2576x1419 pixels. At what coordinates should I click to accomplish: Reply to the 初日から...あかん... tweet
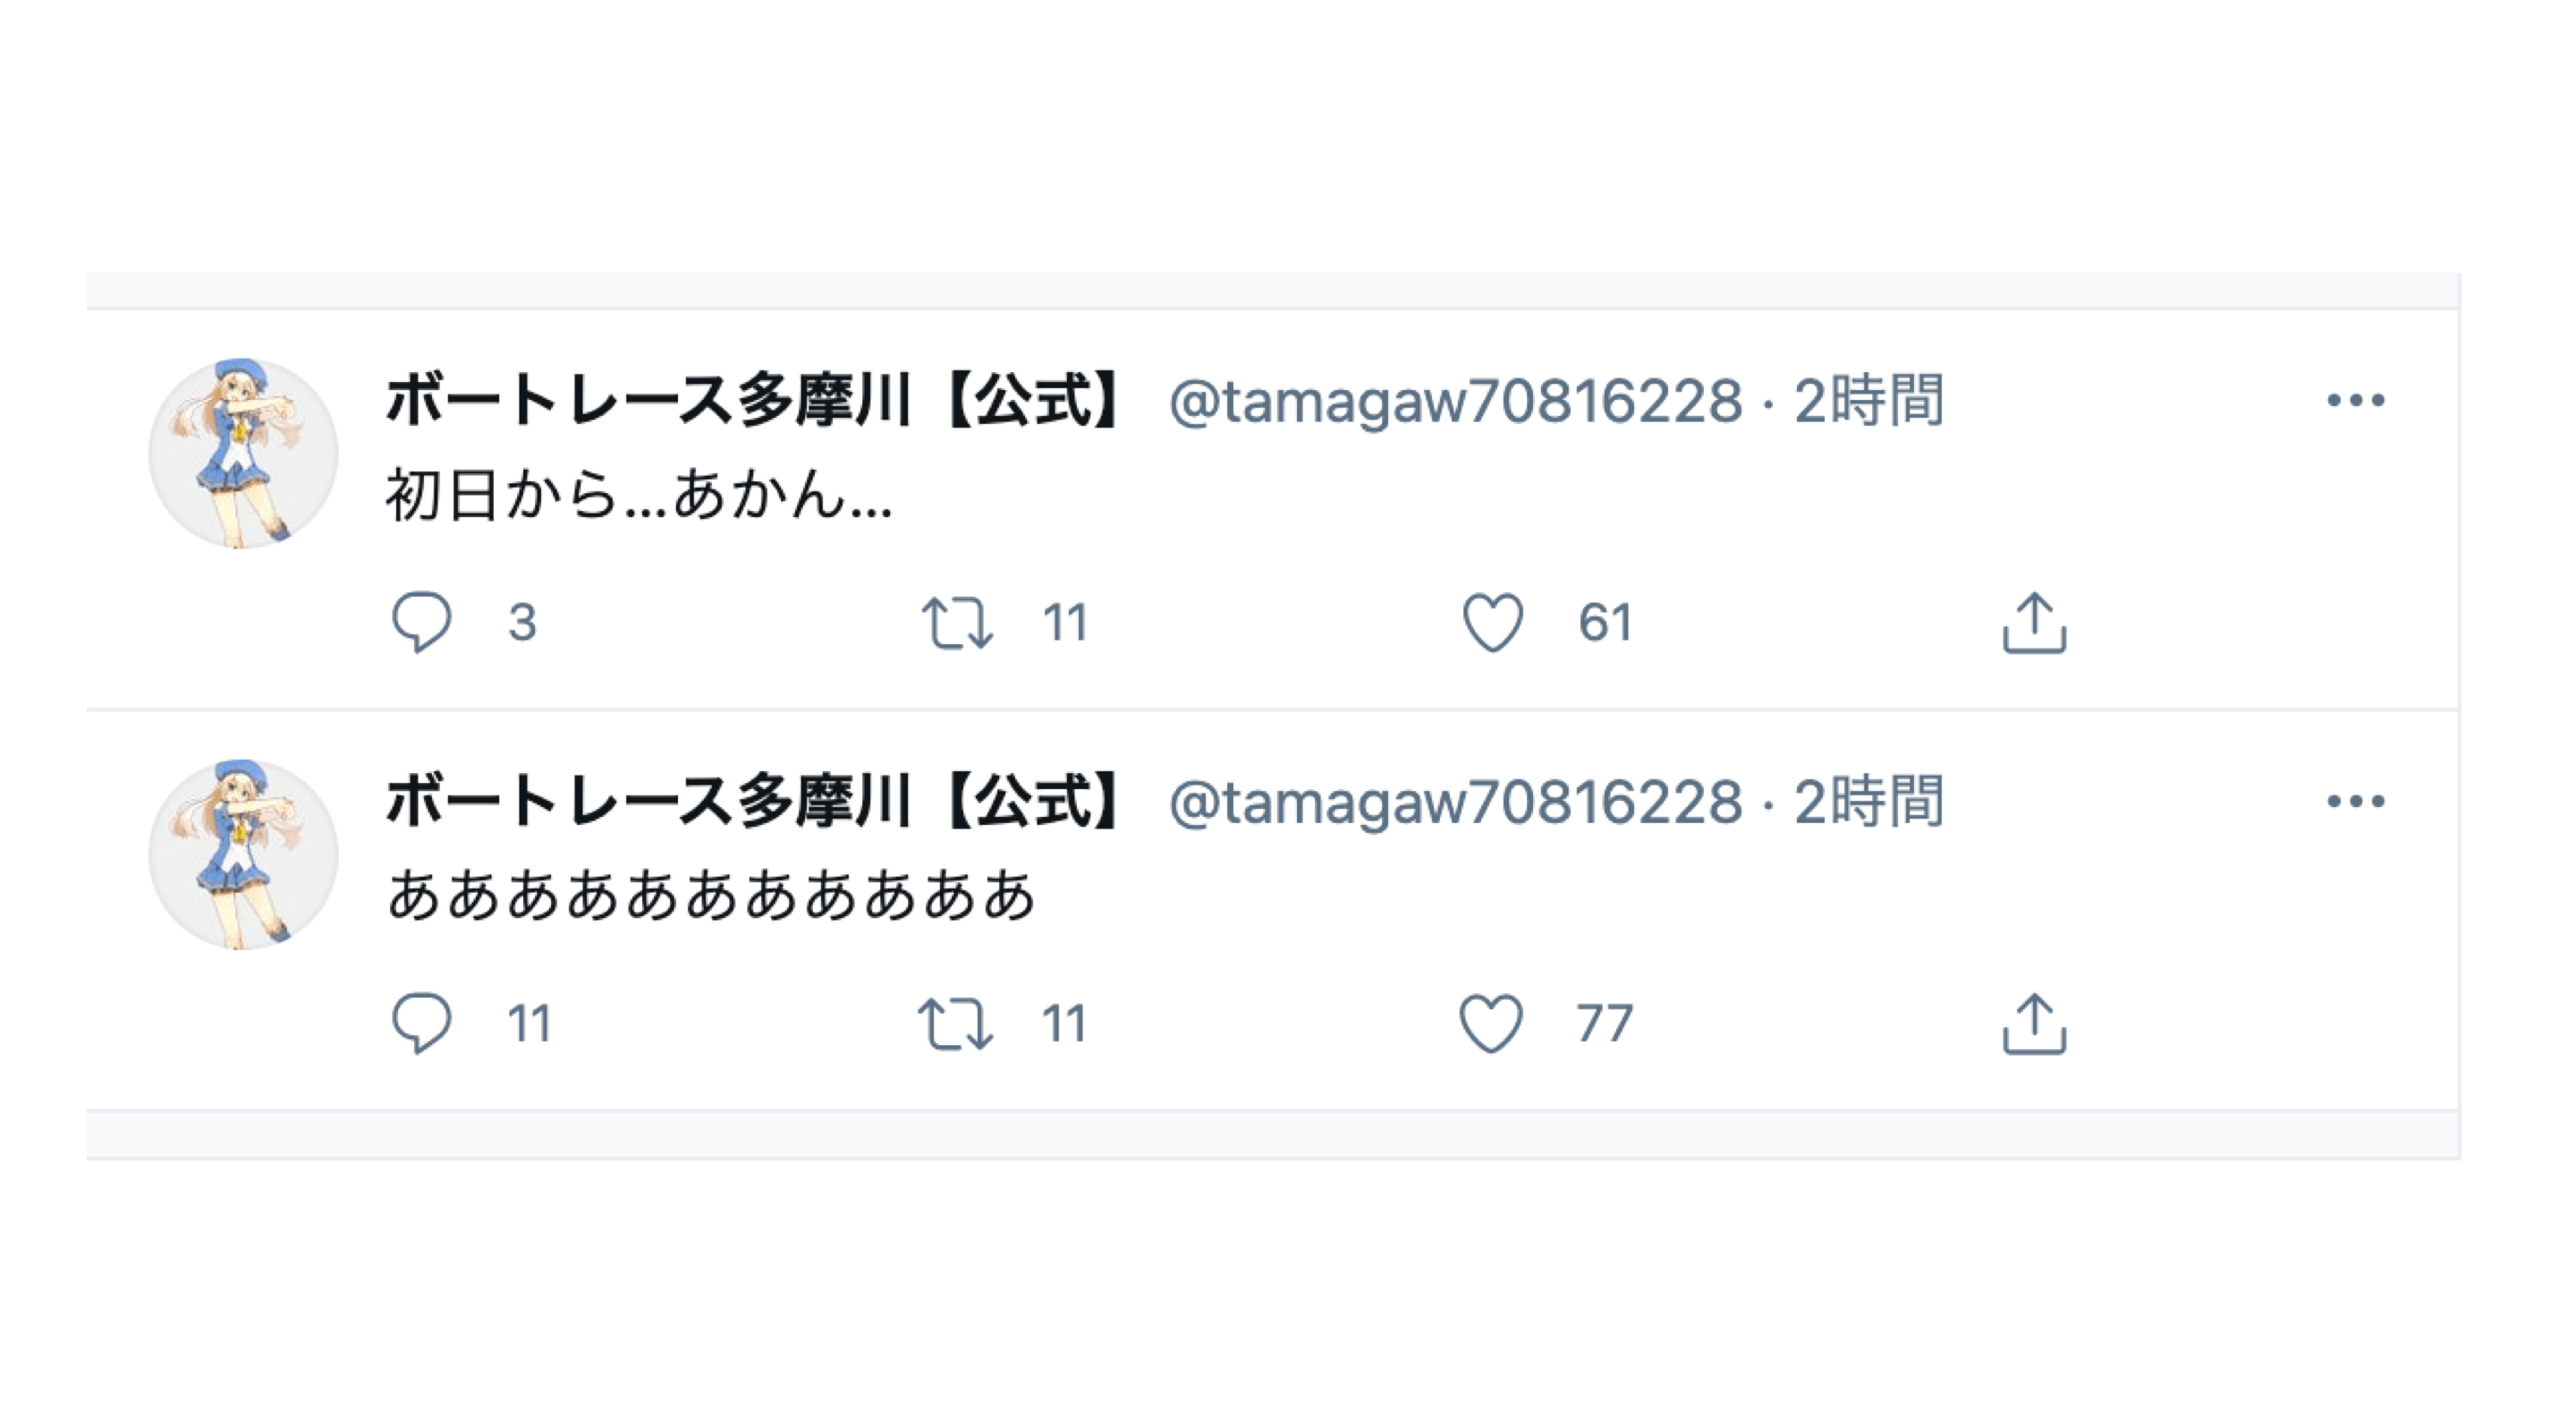tap(421, 622)
